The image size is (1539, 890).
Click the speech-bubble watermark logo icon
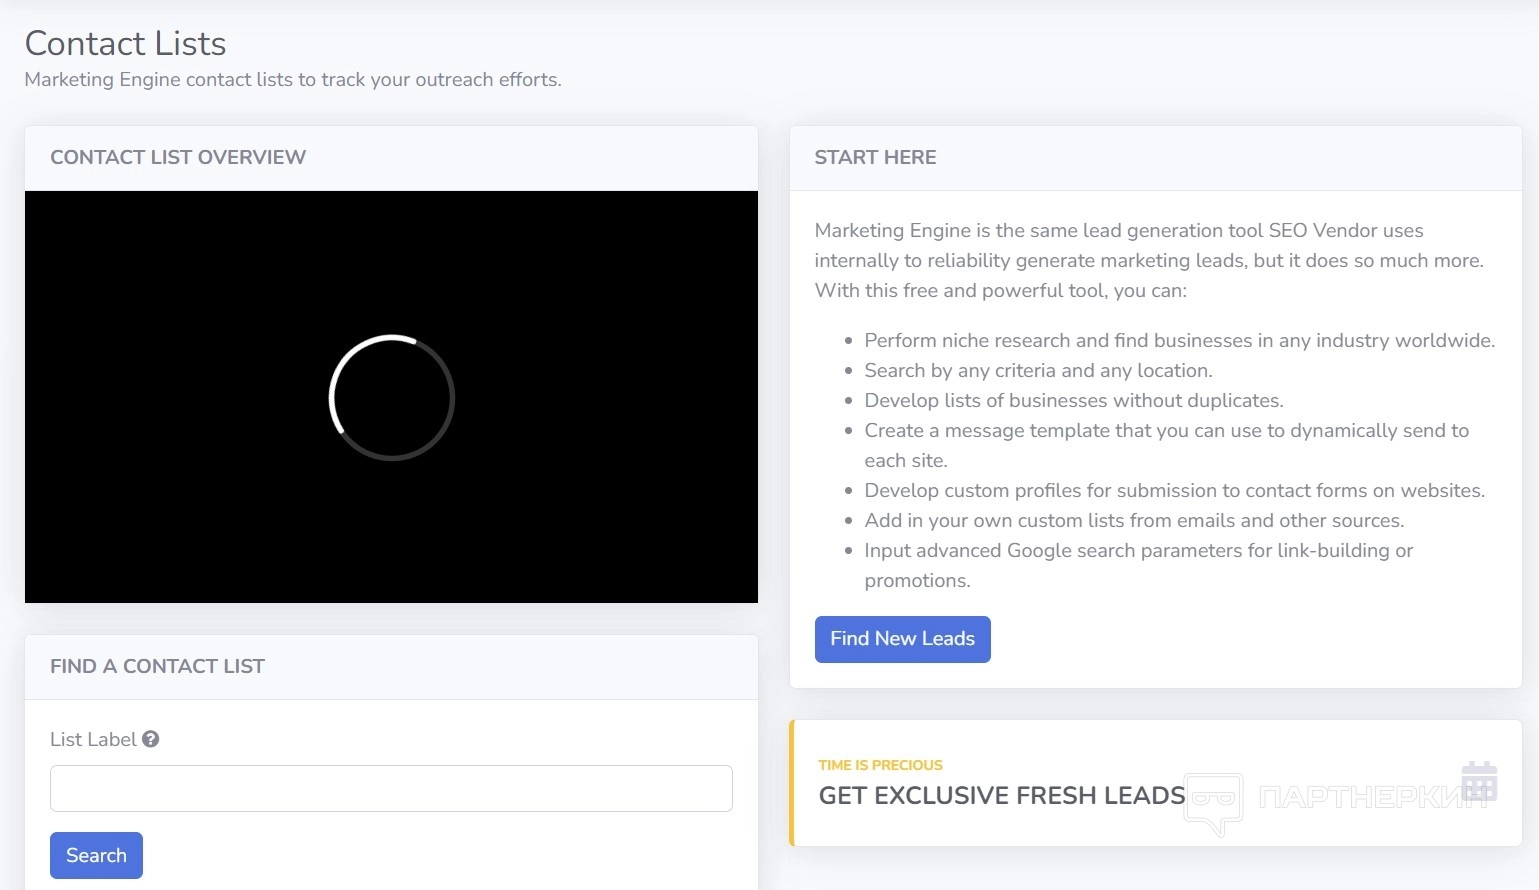click(1213, 801)
